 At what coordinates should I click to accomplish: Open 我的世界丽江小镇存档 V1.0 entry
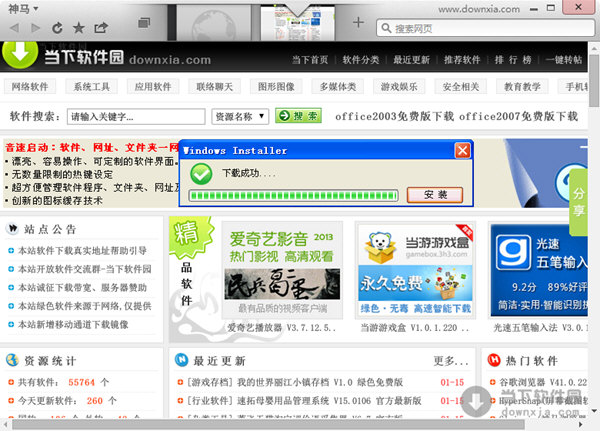(294, 382)
